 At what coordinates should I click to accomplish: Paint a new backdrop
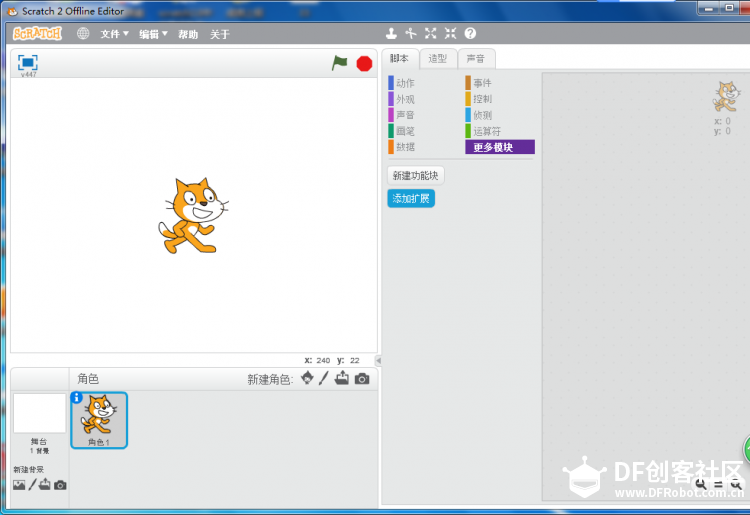pyautogui.click(x=32, y=485)
